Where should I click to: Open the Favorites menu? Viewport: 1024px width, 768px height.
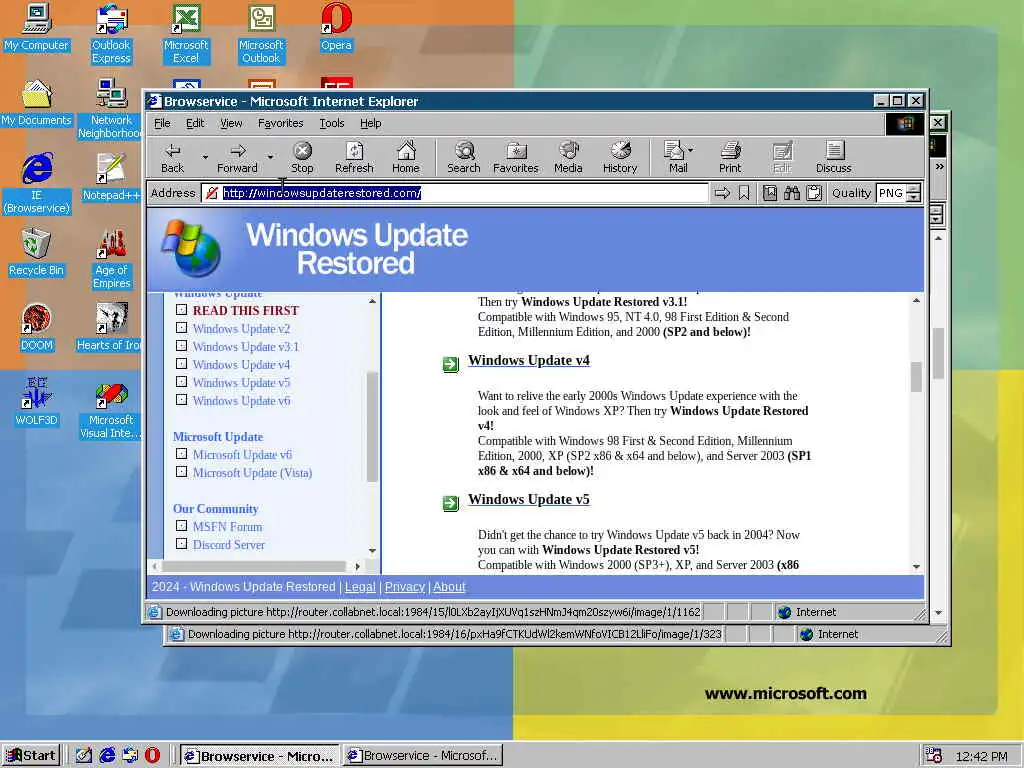280,123
